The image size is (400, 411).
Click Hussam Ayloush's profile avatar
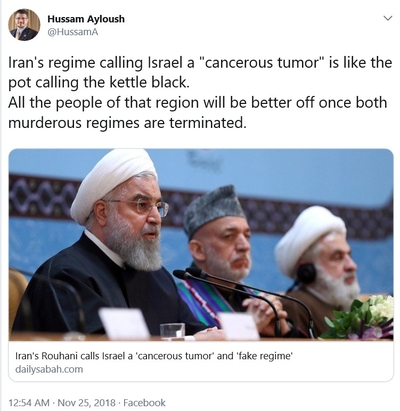click(24, 25)
